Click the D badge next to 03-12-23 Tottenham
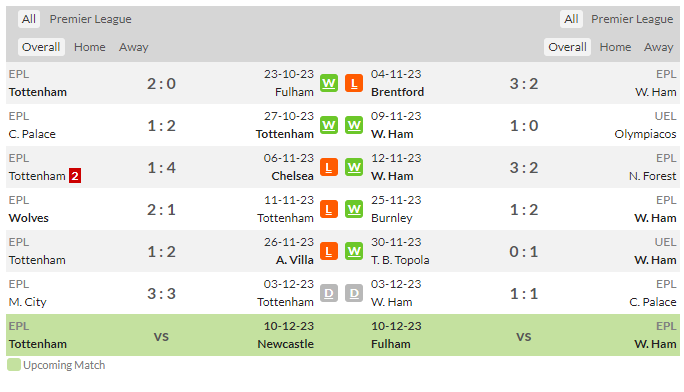Image resolution: width=684 pixels, height=392 pixels. click(329, 293)
